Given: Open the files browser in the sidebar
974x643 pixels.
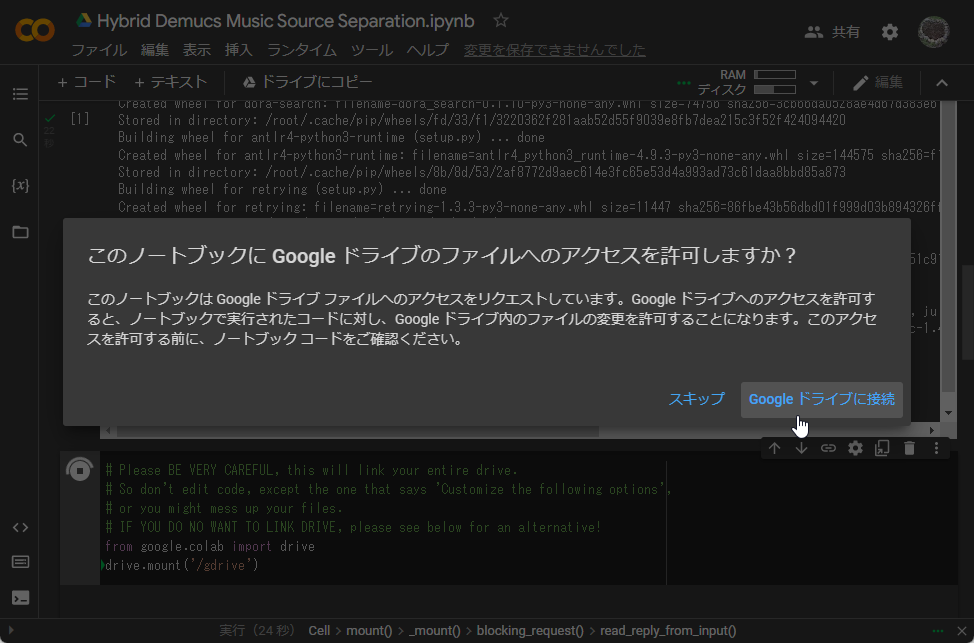Looking at the screenshot, I should 20,231.
